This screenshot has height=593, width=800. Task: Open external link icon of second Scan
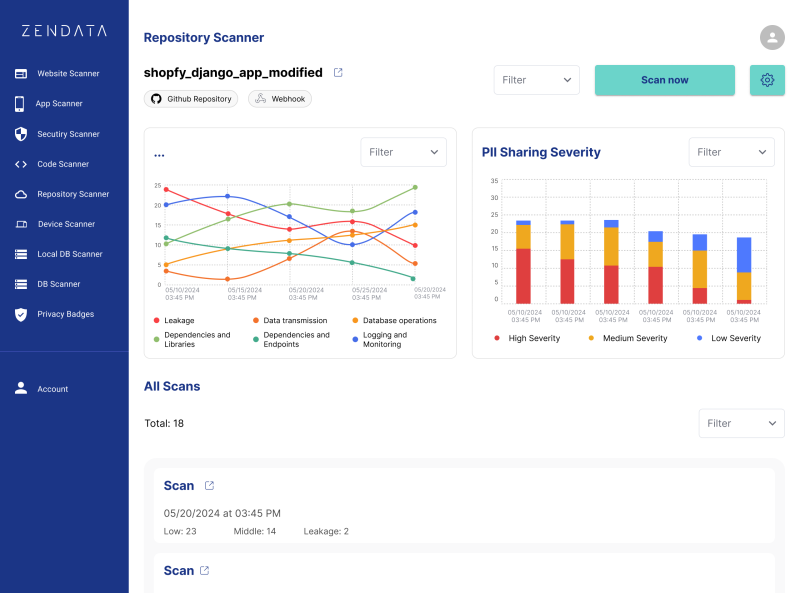pyautogui.click(x=205, y=570)
